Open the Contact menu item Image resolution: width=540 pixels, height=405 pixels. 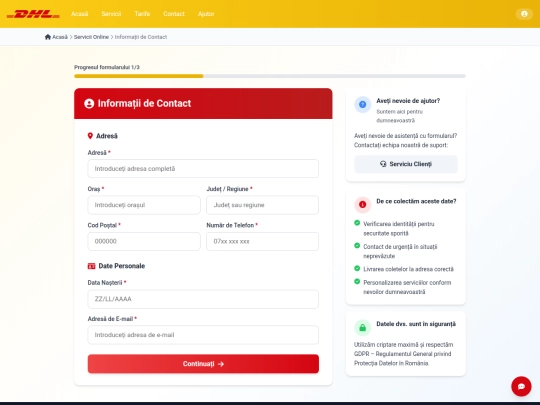pos(174,14)
